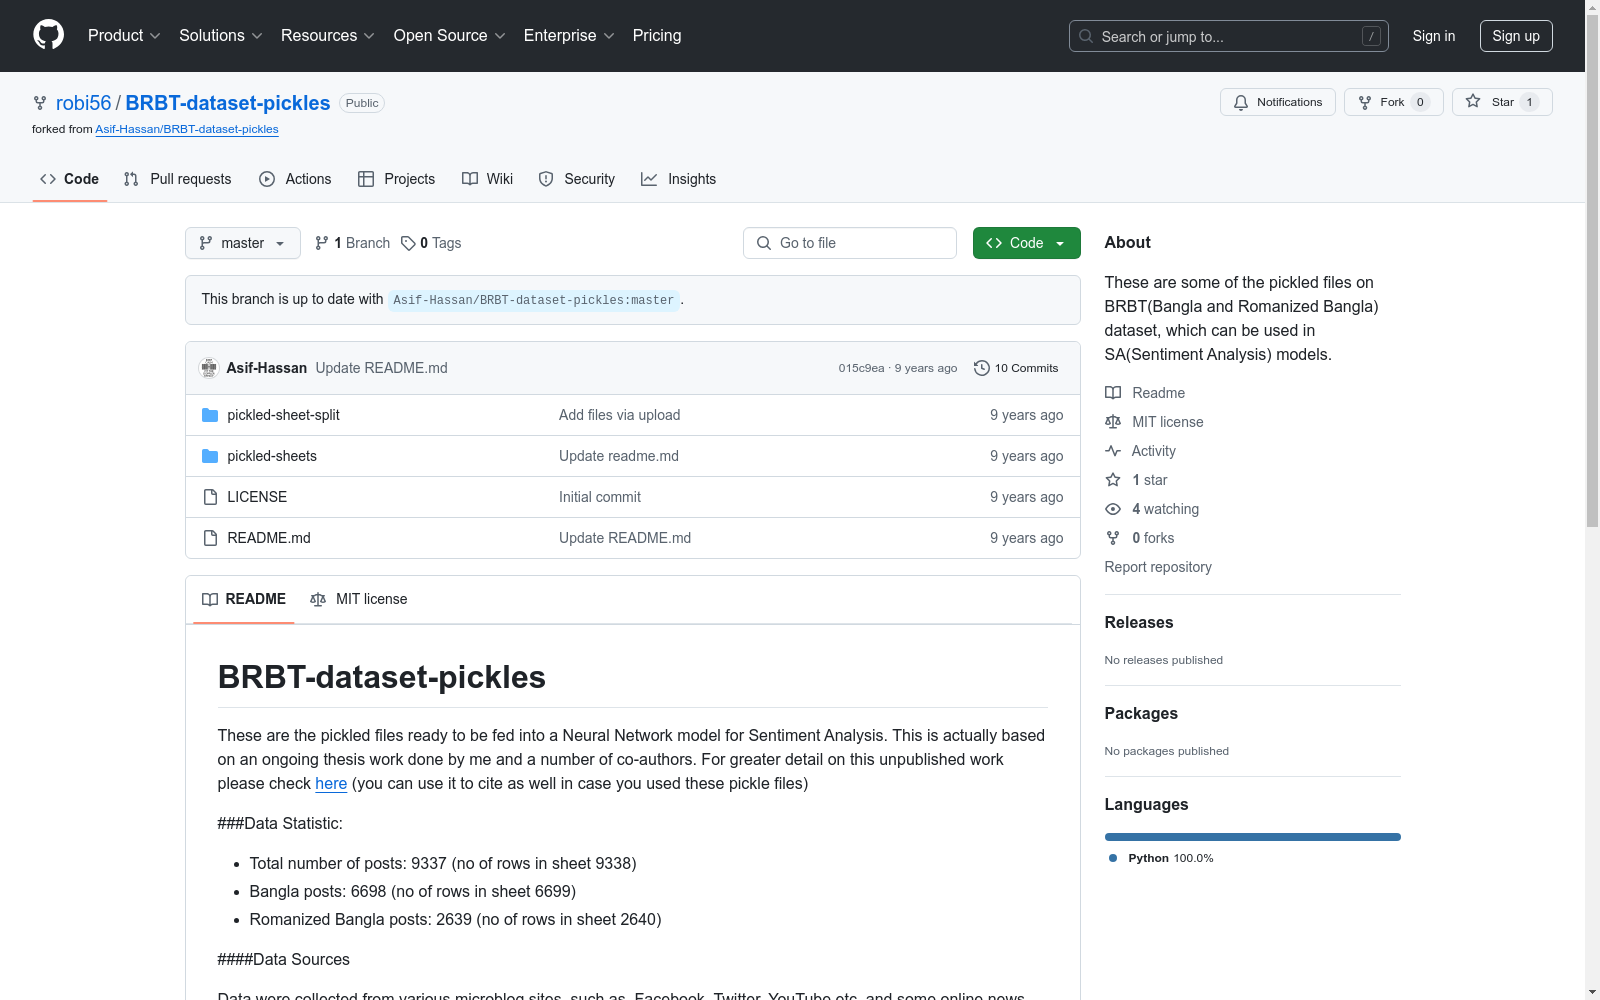
Task: Click the pulse icon beside Activity
Action: [x=1113, y=451]
